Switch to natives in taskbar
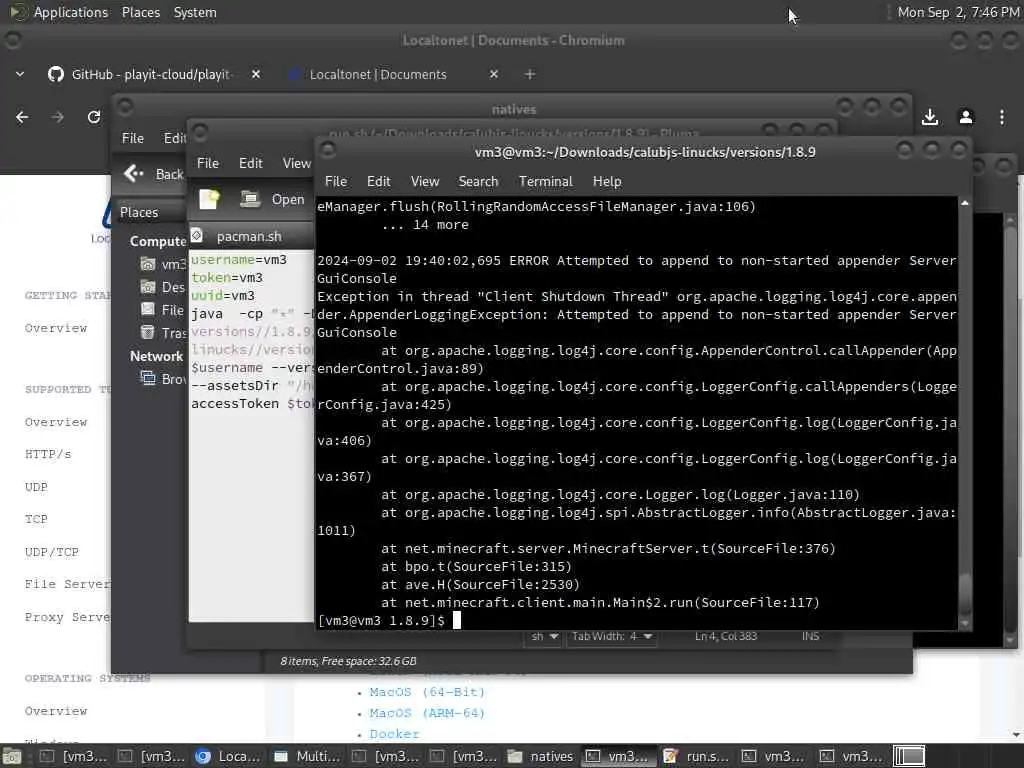Image resolution: width=1024 pixels, height=768 pixels. click(541, 756)
